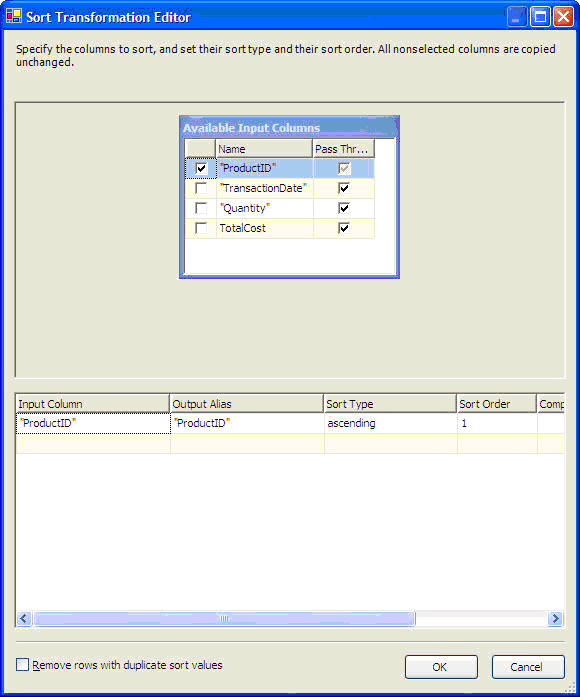This screenshot has height=697, width=580.
Task: Check the TotalCost sort column checkbox
Action: [x=201, y=228]
